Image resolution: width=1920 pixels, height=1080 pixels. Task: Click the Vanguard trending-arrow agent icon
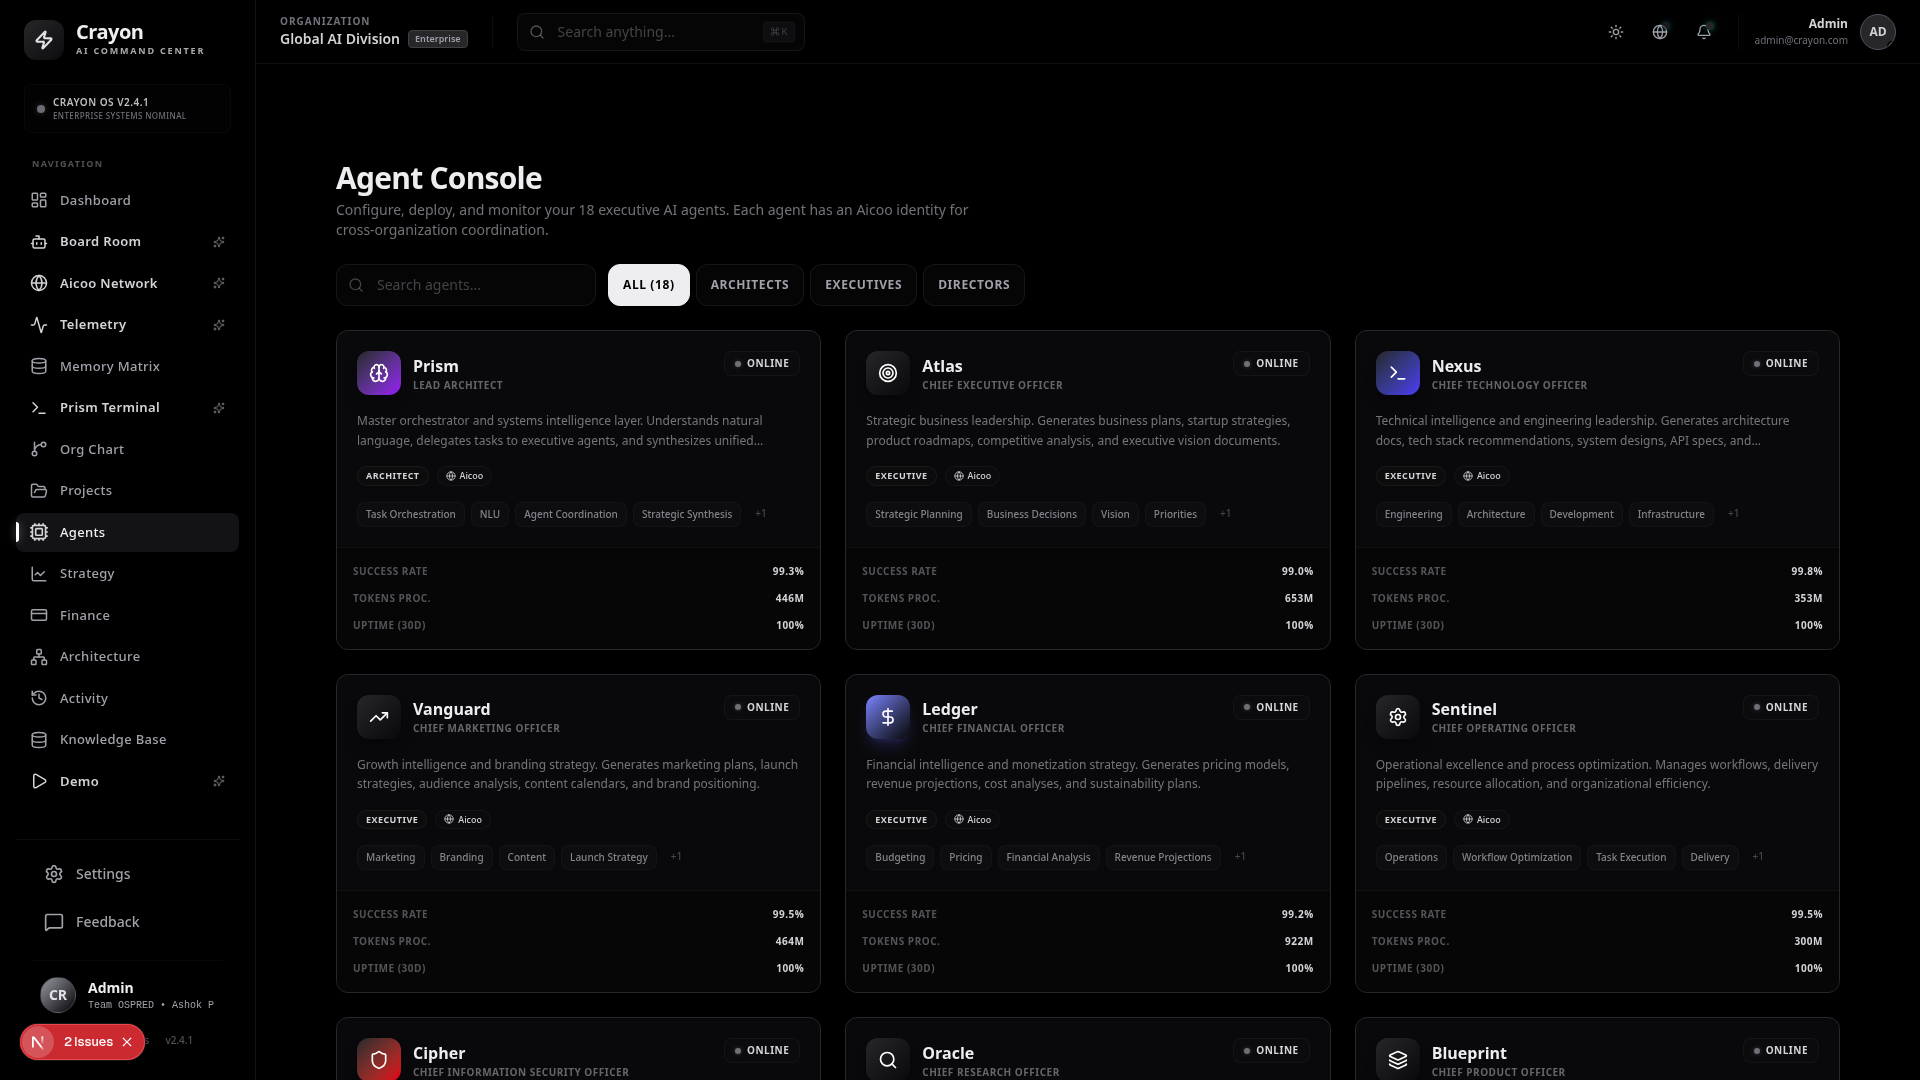(379, 717)
